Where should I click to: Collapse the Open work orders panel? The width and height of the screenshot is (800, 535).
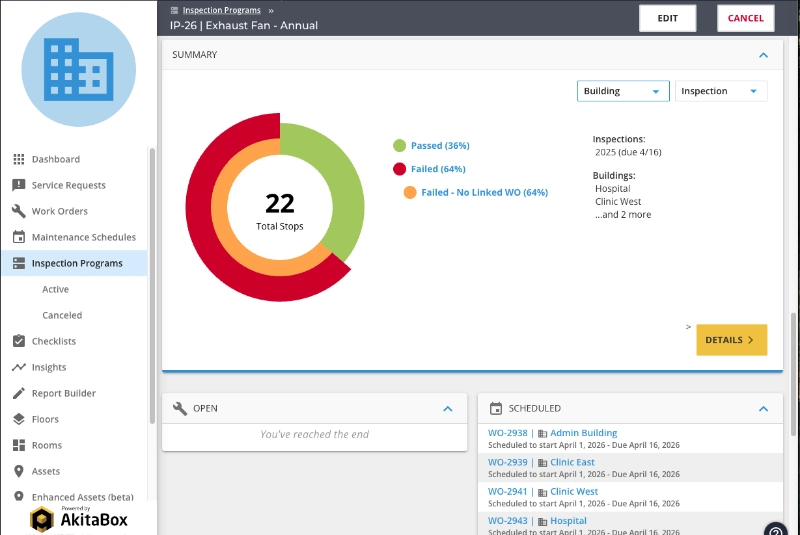pyautogui.click(x=447, y=409)
